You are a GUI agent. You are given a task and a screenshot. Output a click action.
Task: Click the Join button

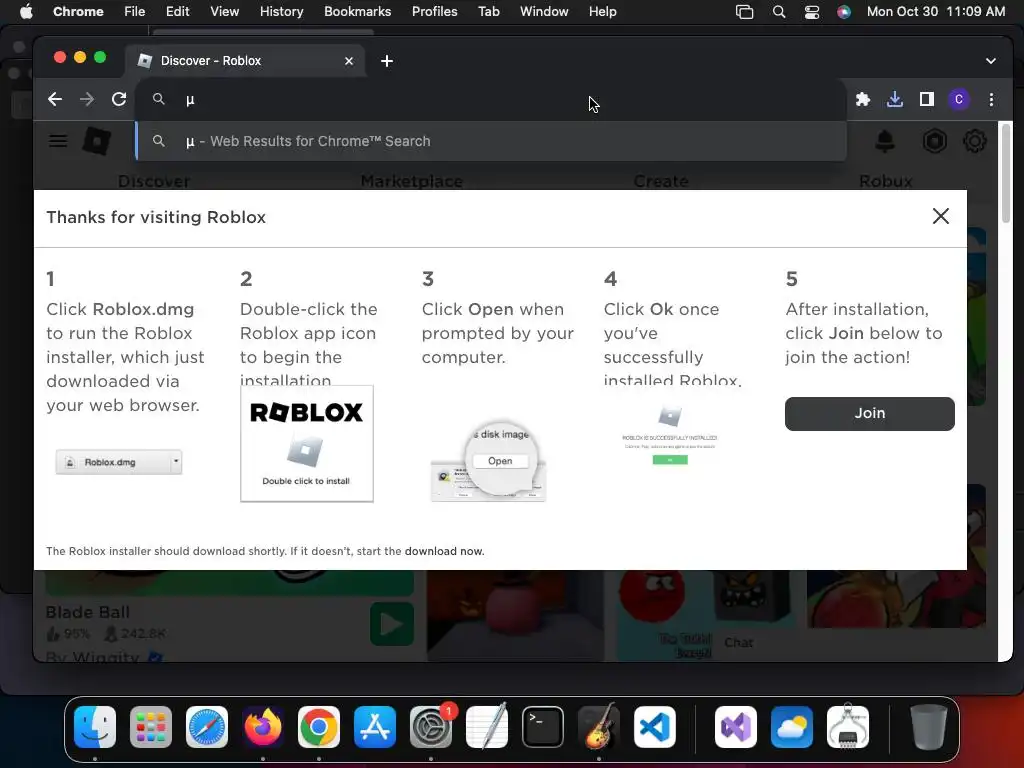(x=869, y=413)
